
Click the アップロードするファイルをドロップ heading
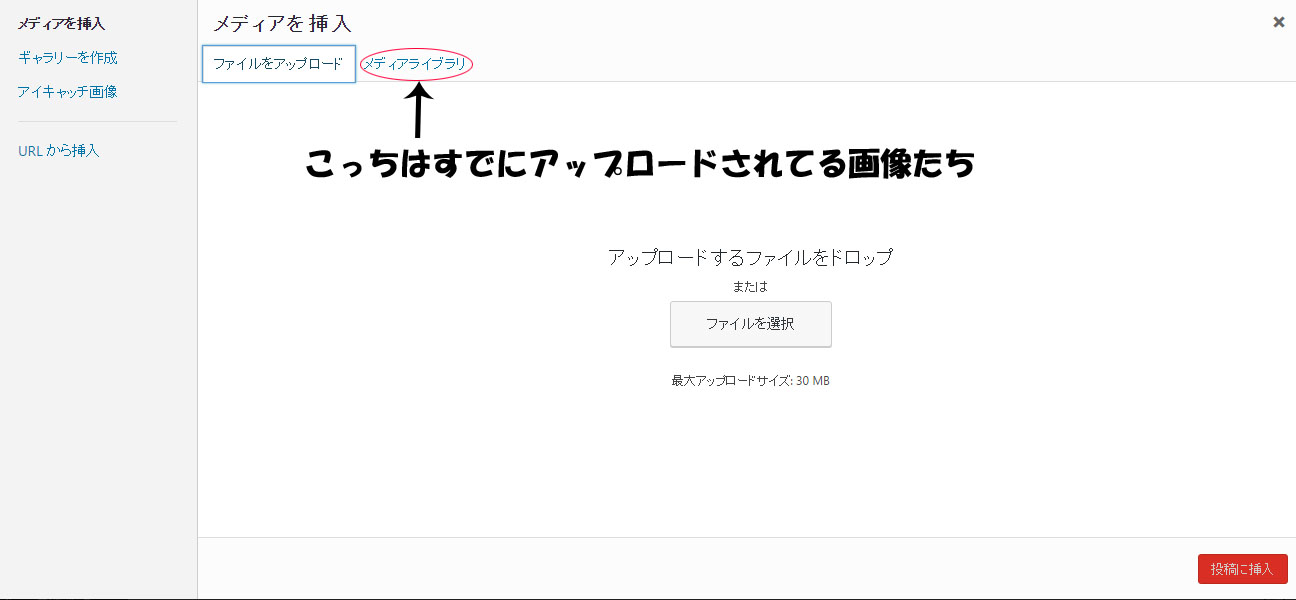point(750,257)
